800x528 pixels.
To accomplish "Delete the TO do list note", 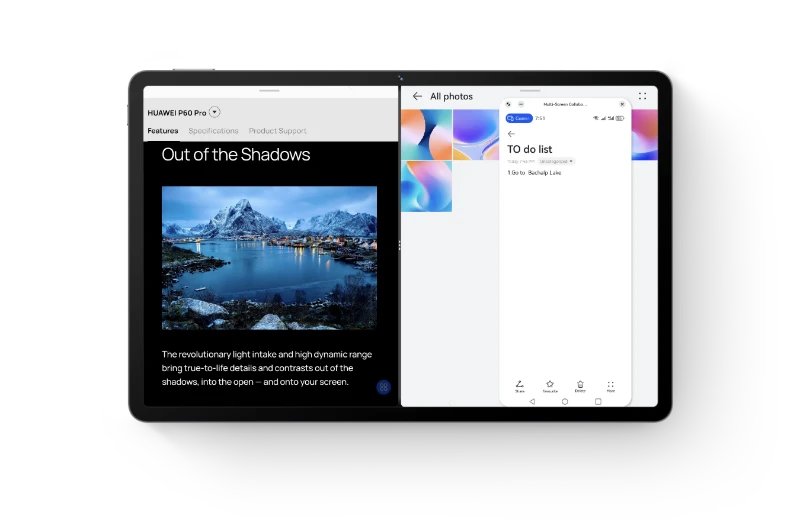I will pos(580,385).
